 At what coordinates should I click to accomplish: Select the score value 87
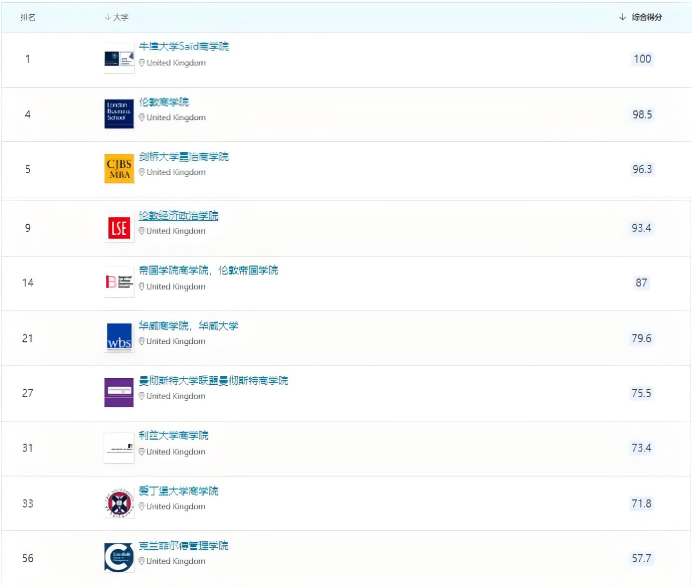point(641,282)
